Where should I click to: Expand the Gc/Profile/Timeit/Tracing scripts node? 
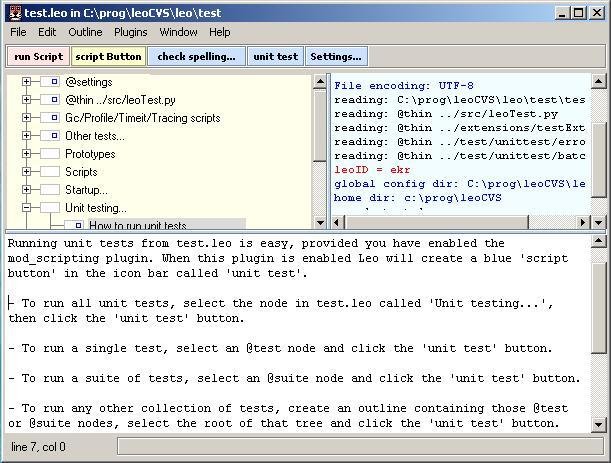coord(26,117)
